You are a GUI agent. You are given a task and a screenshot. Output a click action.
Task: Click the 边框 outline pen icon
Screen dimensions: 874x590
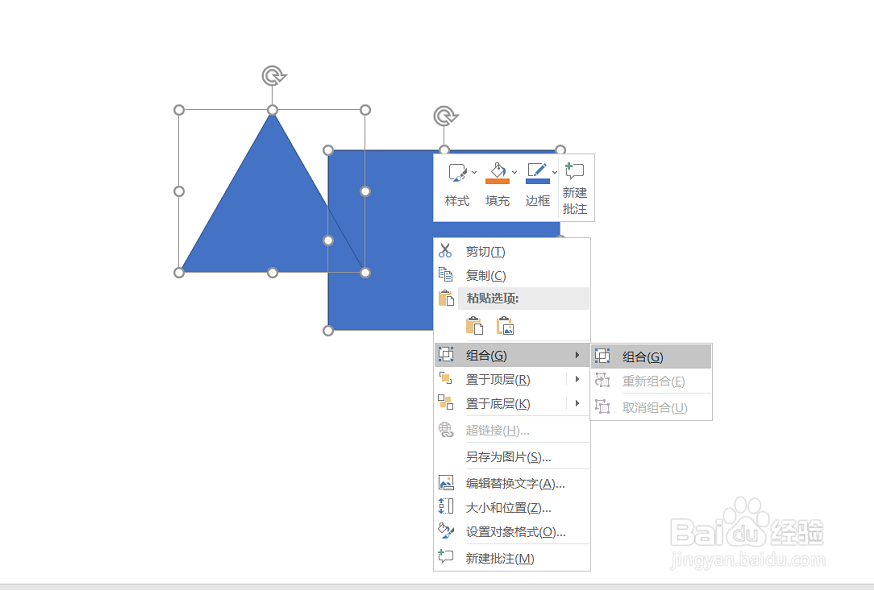coord(537,170)
